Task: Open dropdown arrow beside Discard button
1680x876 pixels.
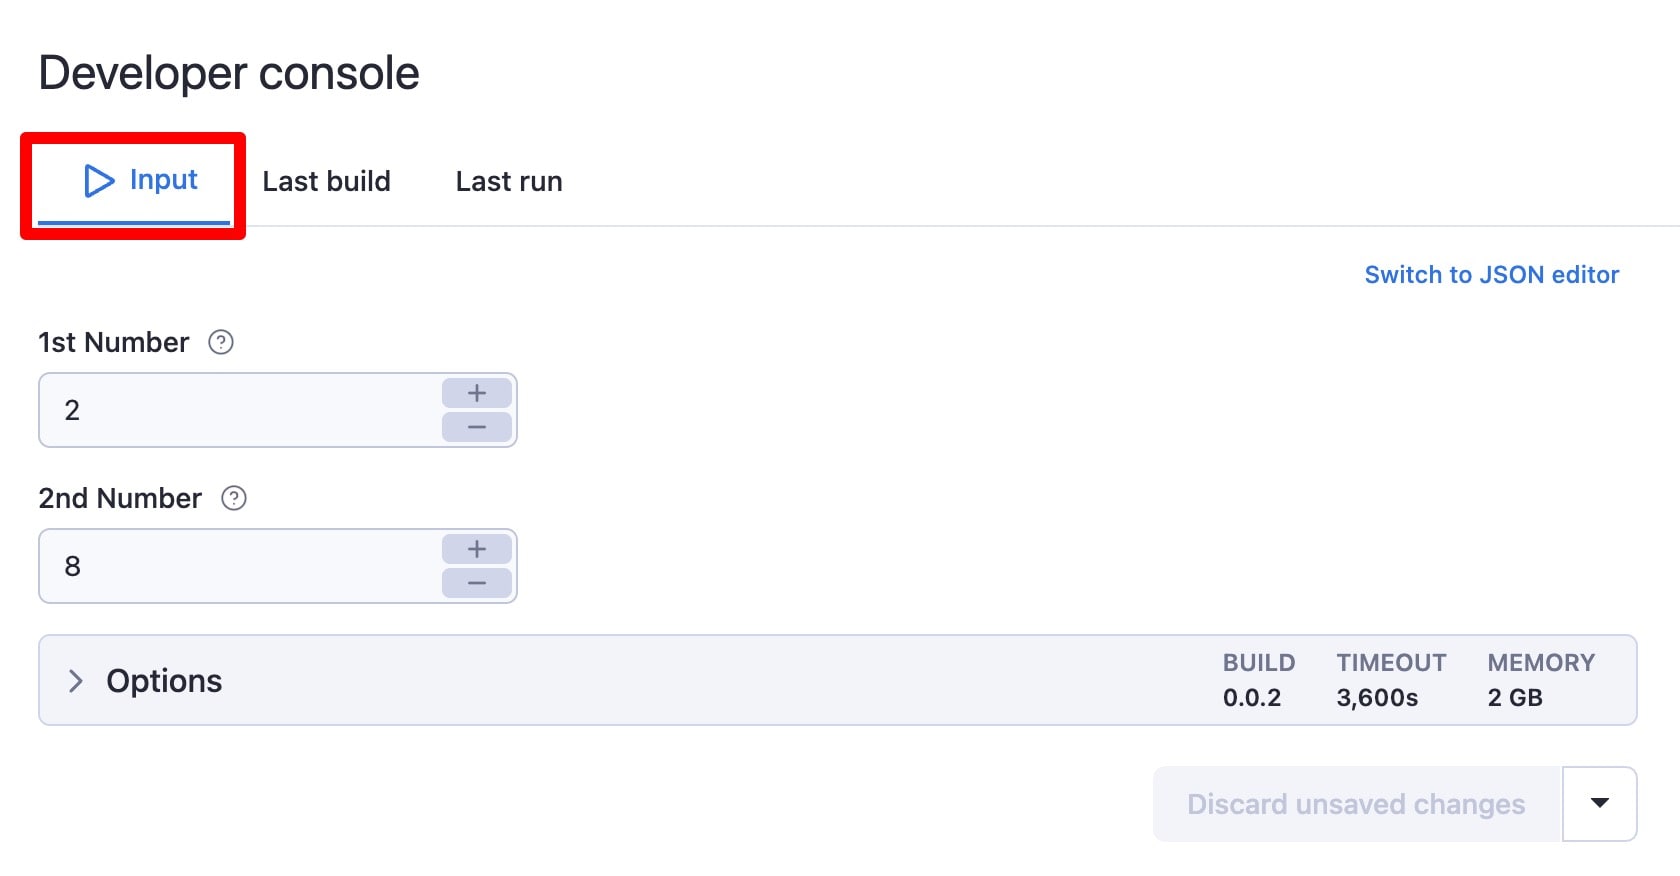Action: (1599, 804)
